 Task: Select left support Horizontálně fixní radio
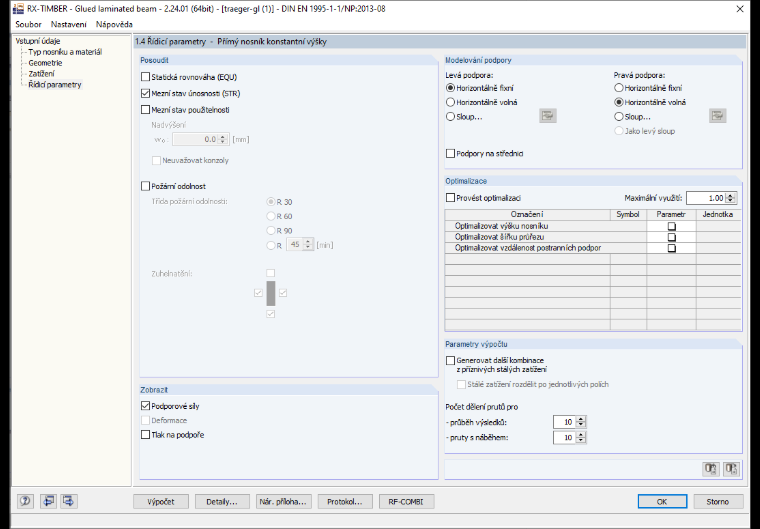(450, 88)
